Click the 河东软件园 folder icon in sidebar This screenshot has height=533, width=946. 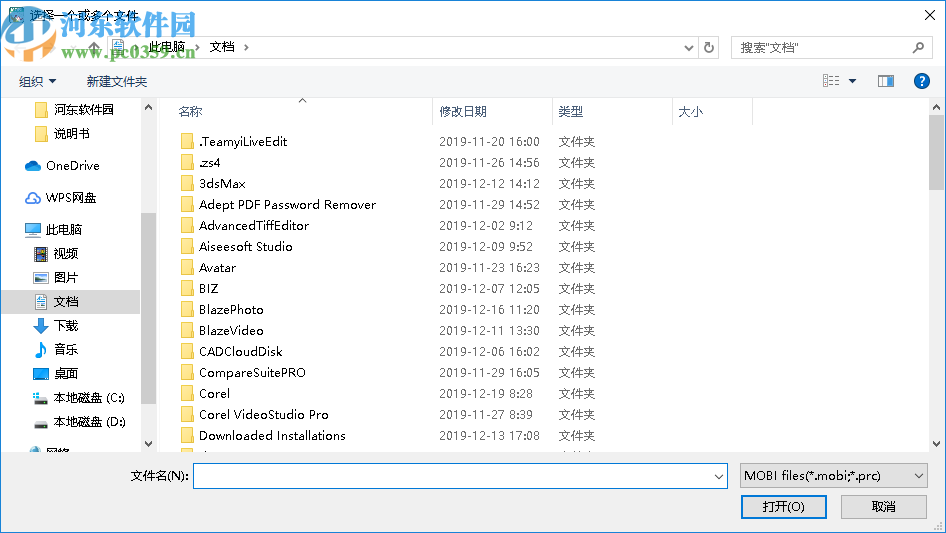41,109
